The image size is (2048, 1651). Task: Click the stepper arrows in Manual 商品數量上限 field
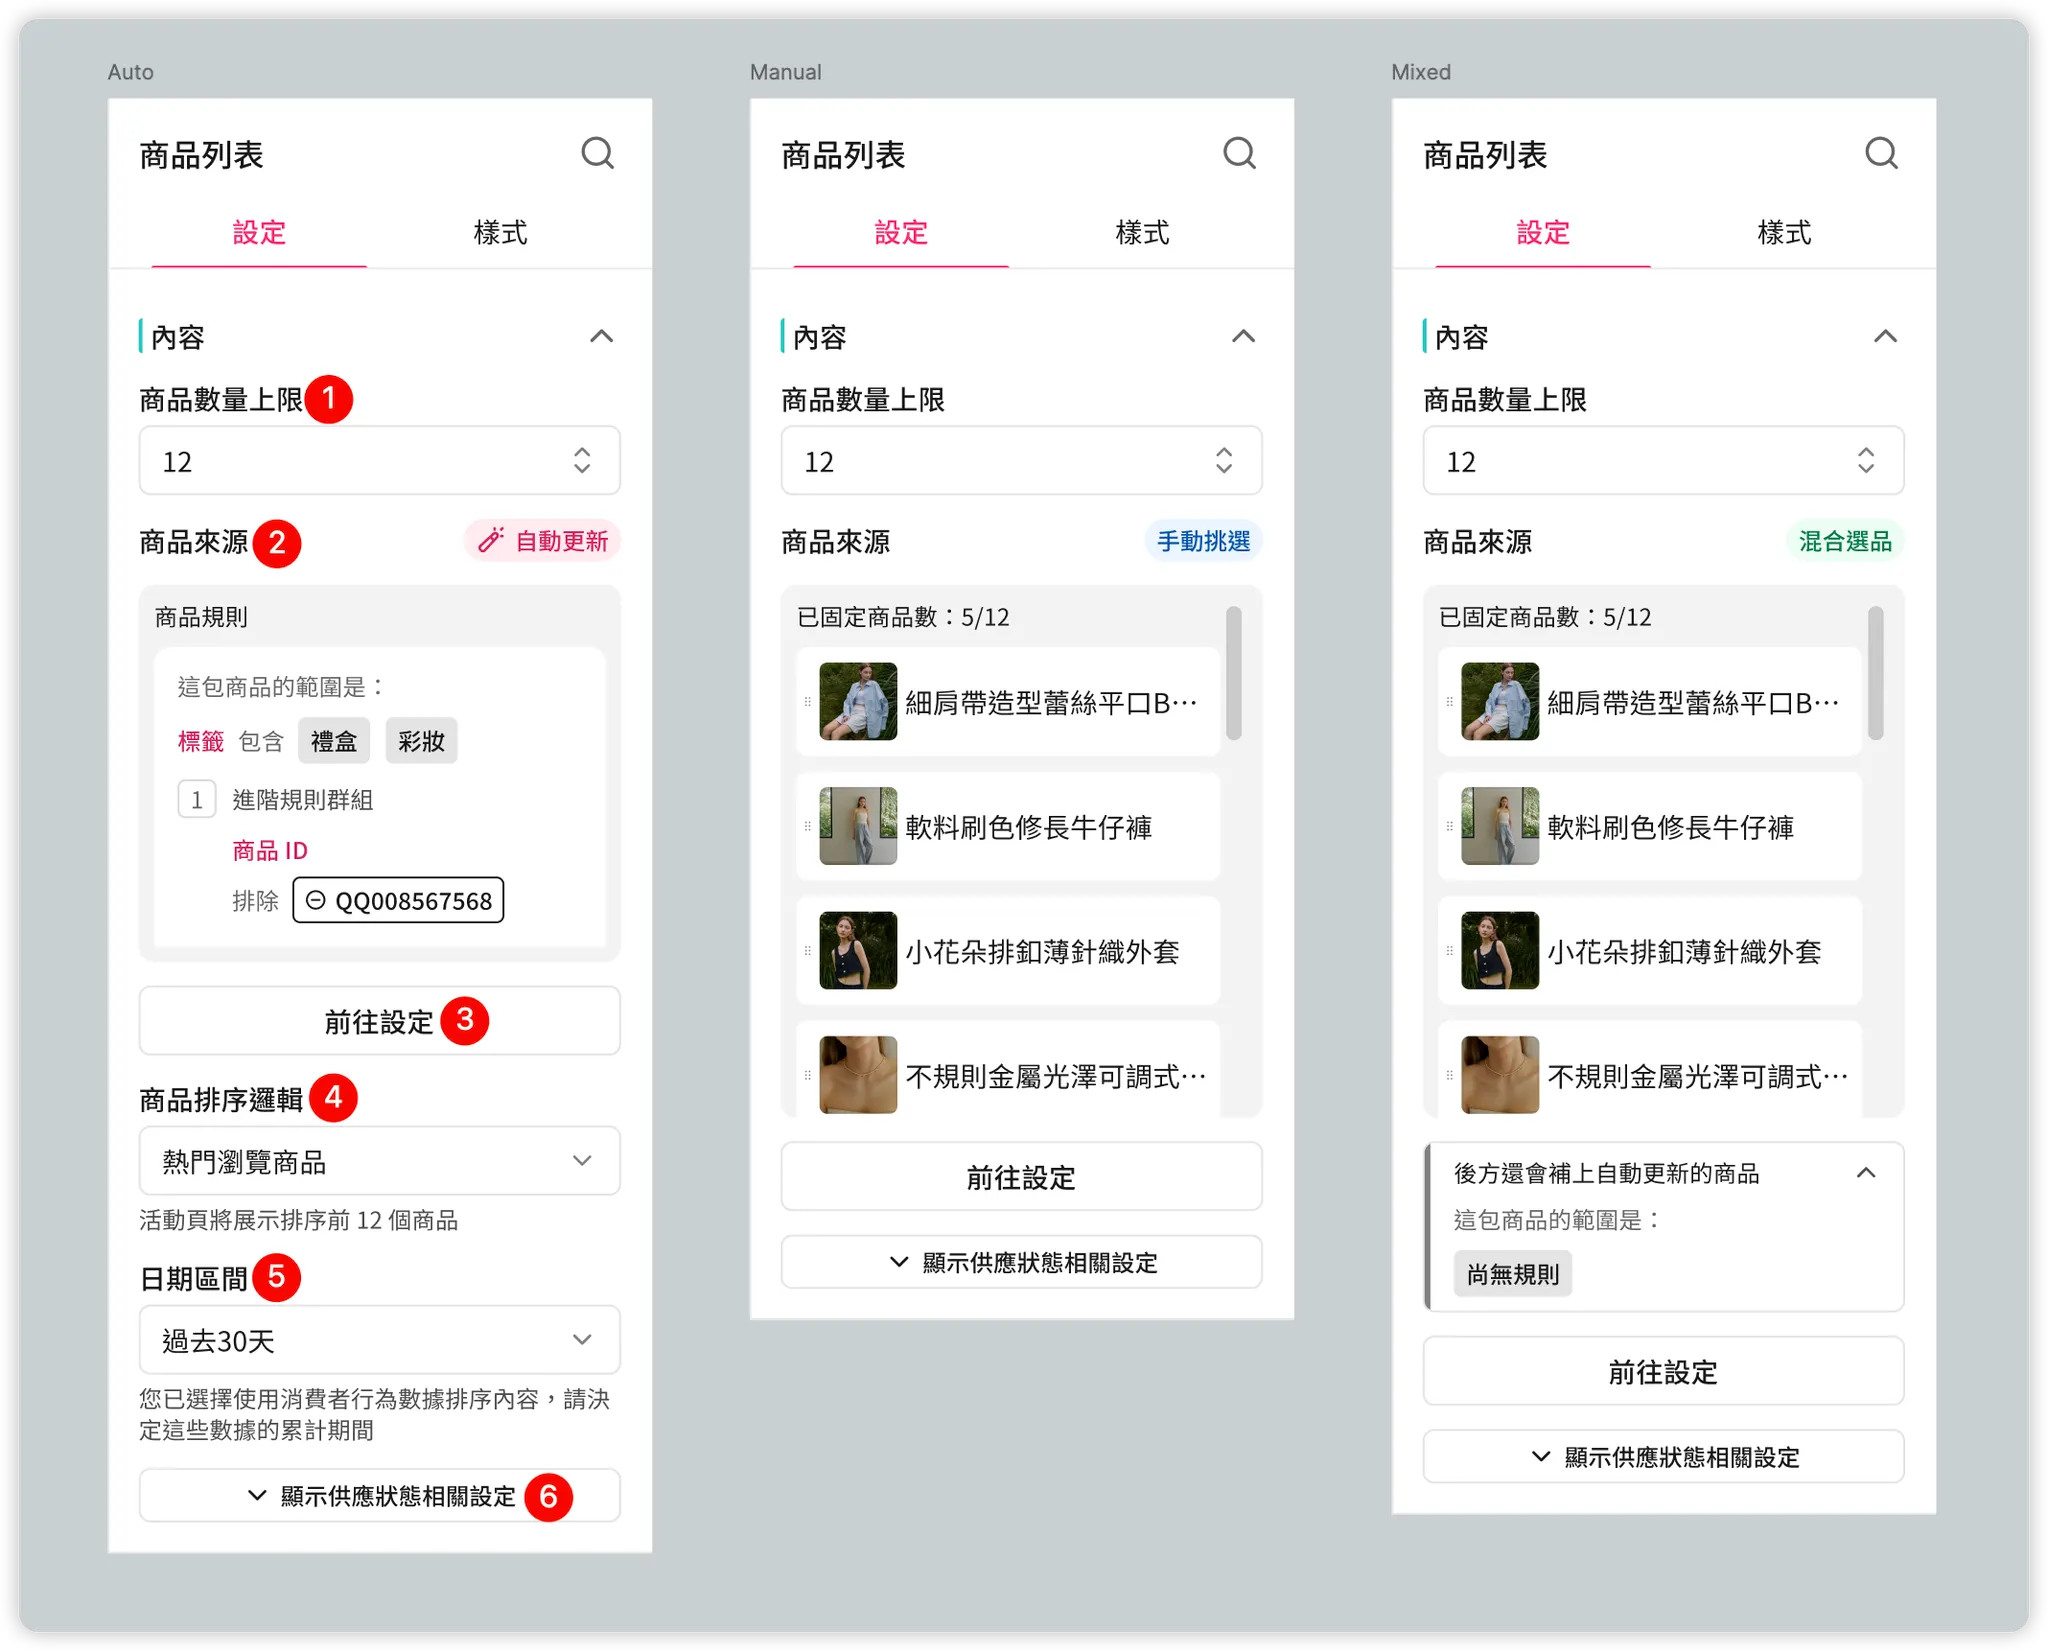[x=1223, y=461]
